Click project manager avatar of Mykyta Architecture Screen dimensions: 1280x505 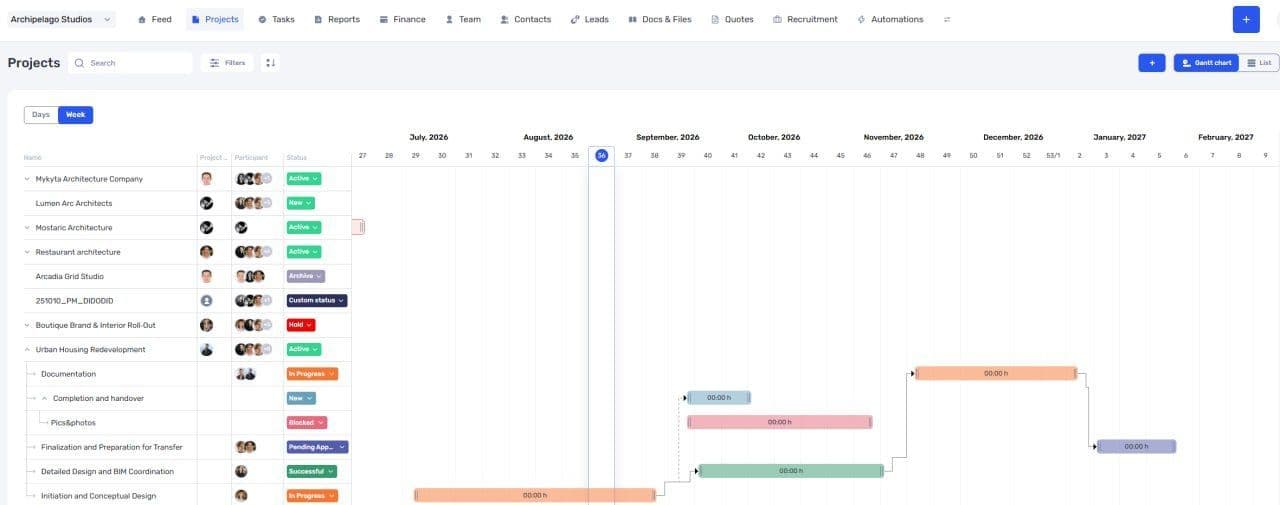pos(206,179)
